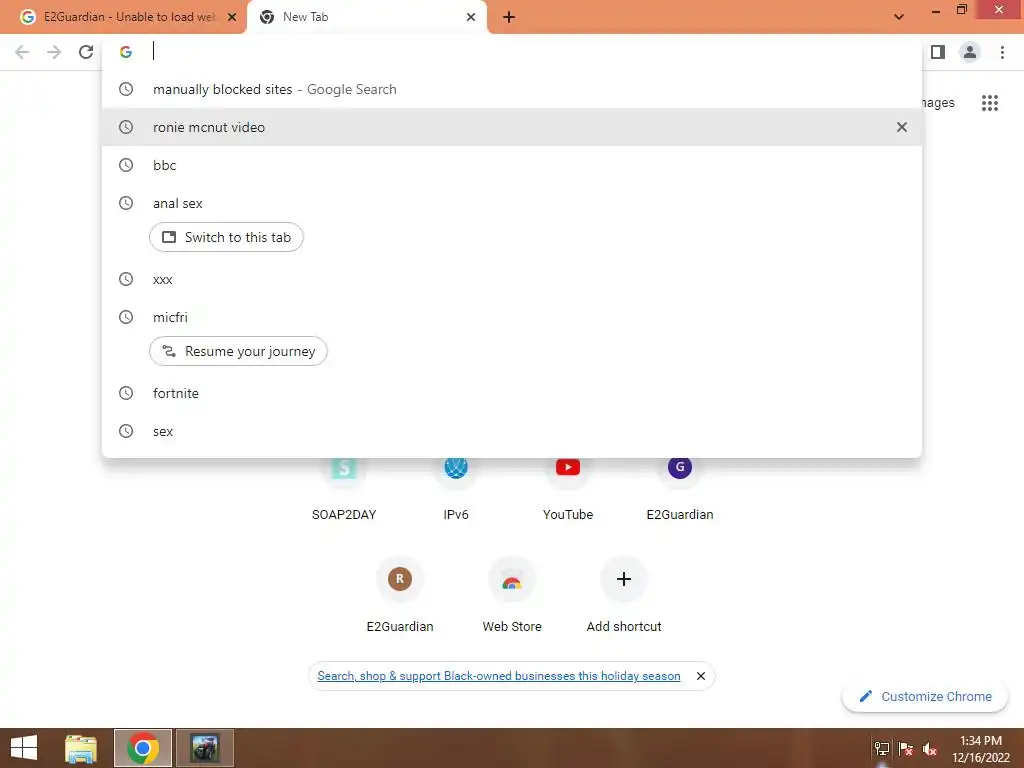This screenshot has width=1024, height=768.
Task: Open Chrome's three-dot menu
Action: point(1002,52)
